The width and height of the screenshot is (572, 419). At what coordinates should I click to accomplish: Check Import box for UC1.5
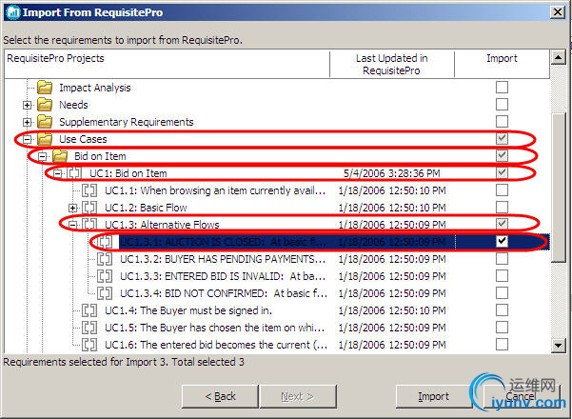click(x=502, y=327)
